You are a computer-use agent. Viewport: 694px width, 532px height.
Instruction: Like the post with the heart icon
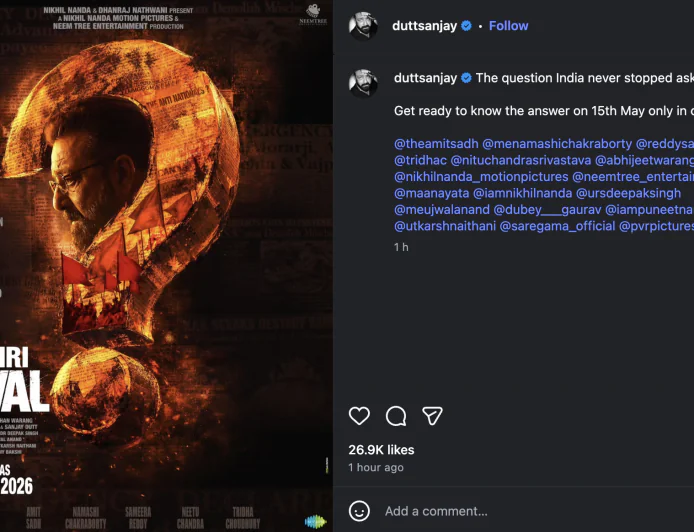359,416
